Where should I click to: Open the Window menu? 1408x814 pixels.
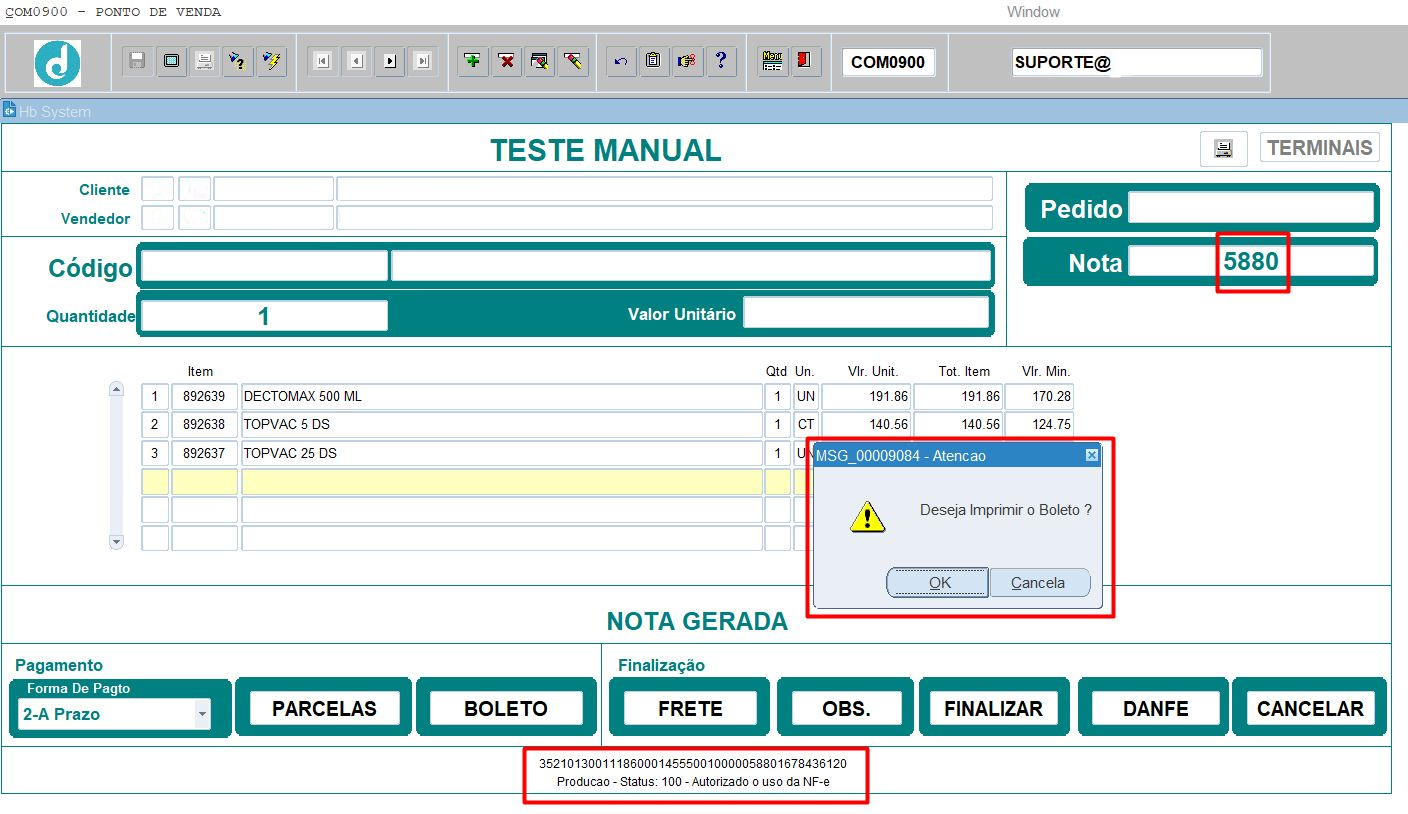[1033, 12]
